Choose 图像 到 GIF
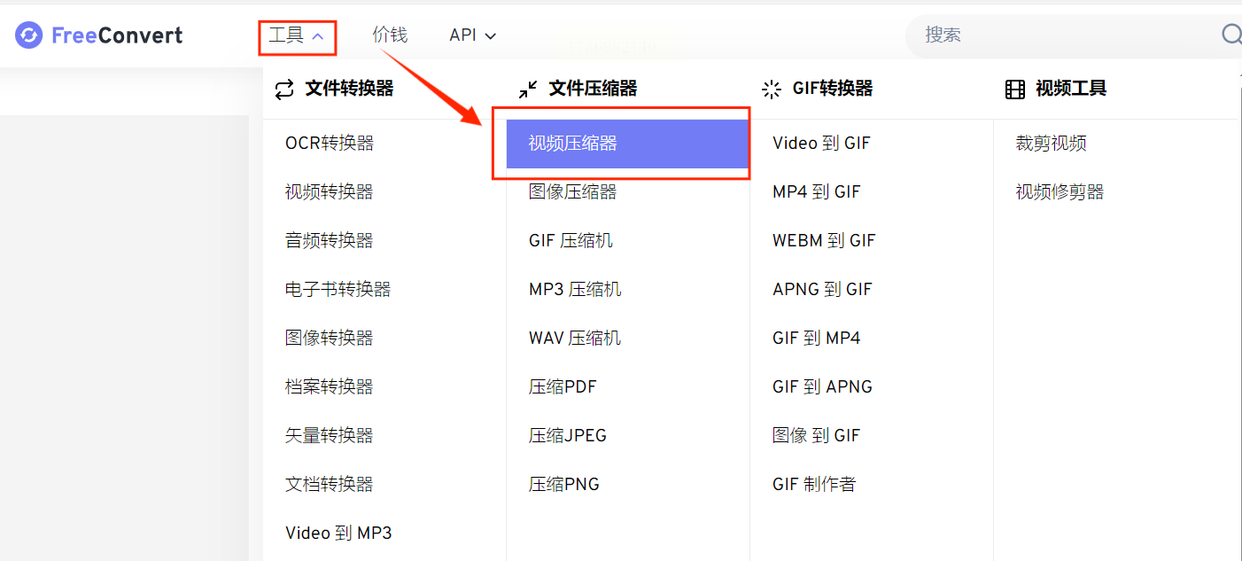Image resolution: width=1242 pixels, height=561 pixels. pos(816,435)
